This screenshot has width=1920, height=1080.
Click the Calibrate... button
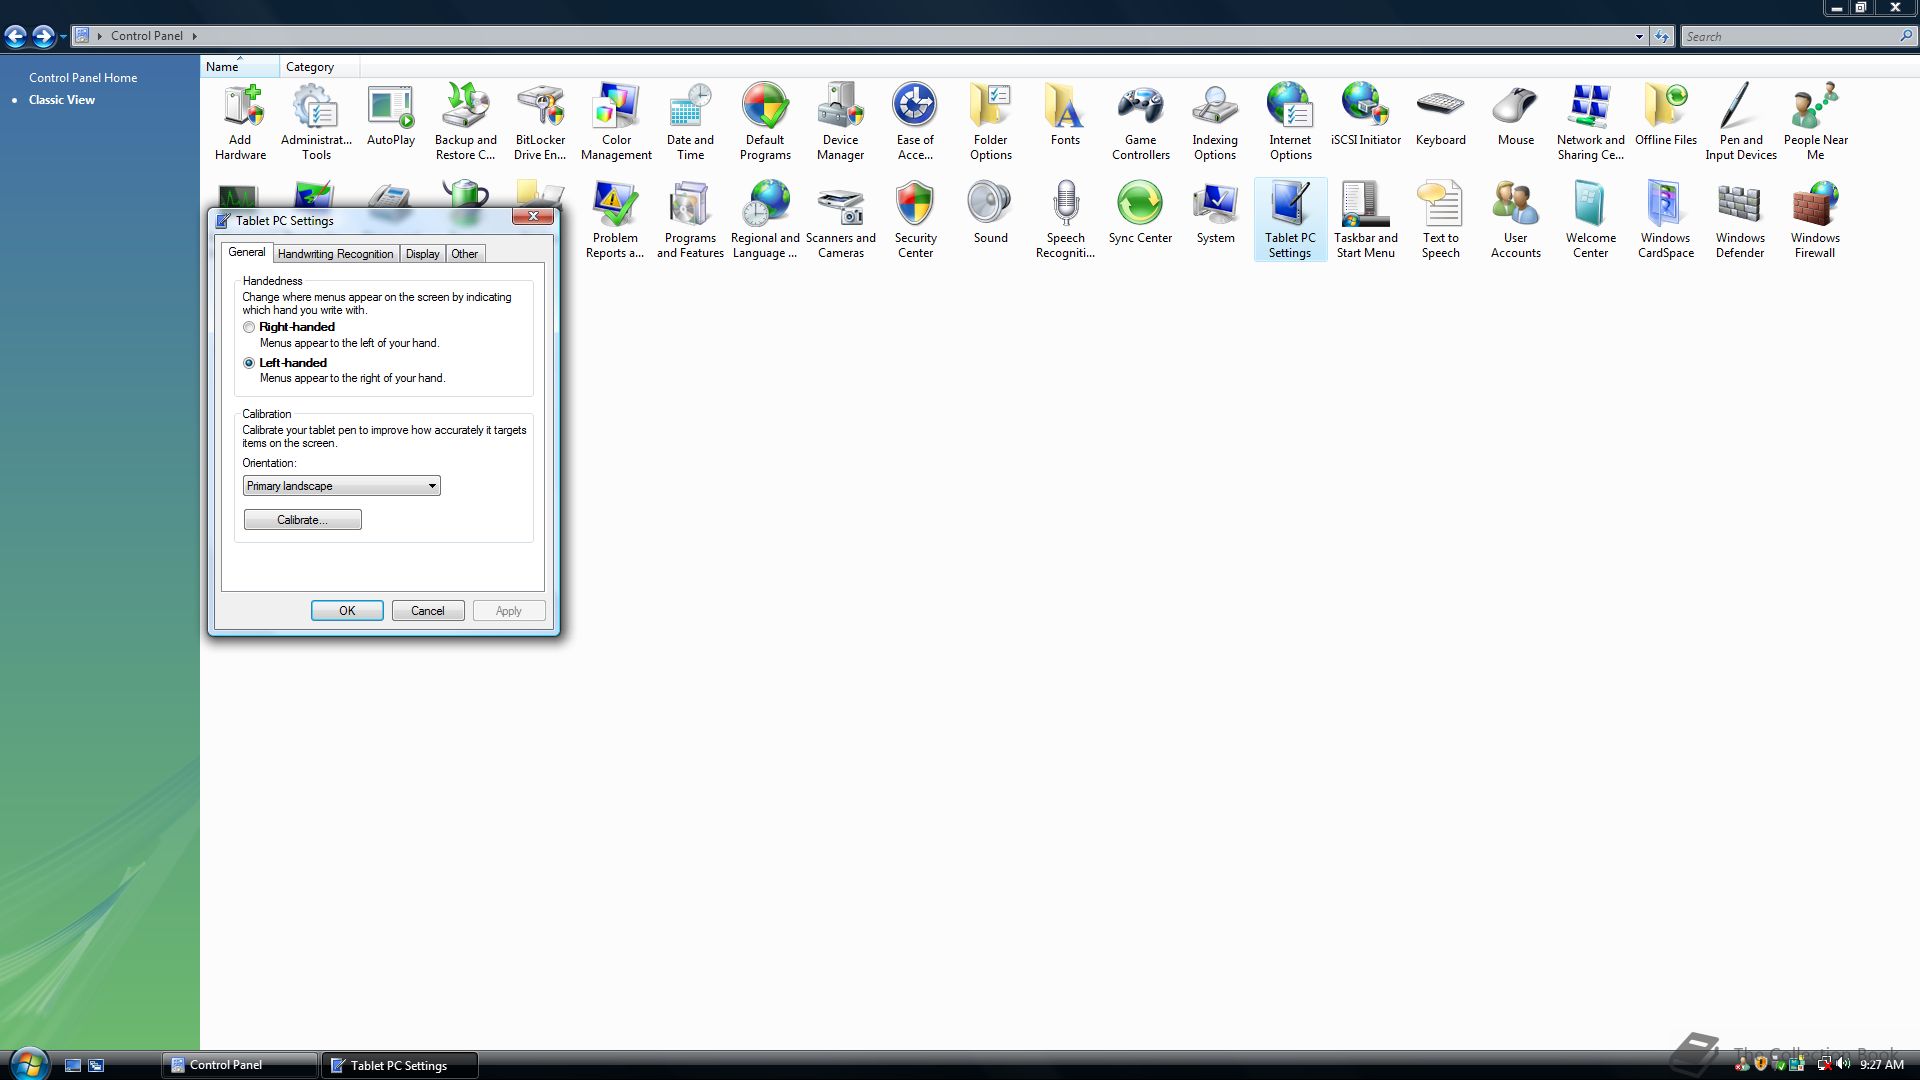coord(303,520)
